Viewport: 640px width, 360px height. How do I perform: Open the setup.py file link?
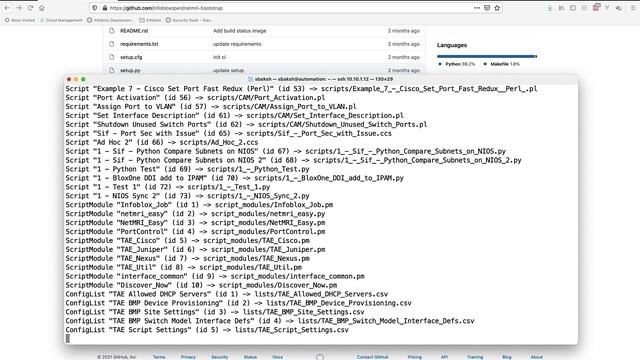[x=130, y=70]
